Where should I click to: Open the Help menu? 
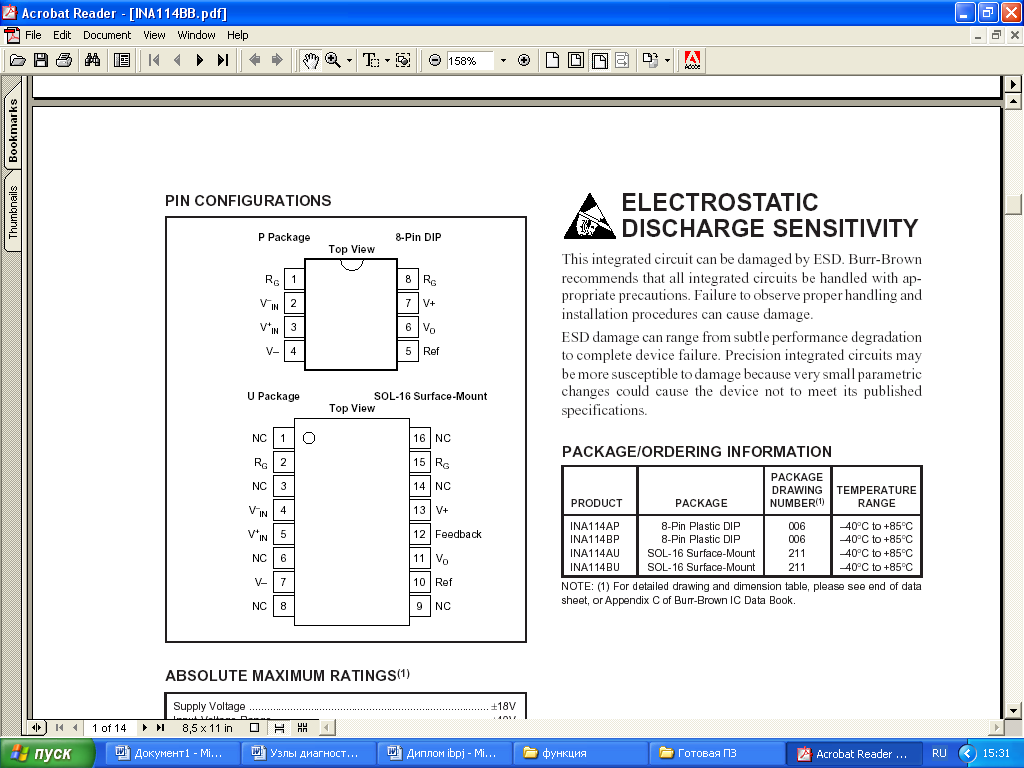(238, 35)
